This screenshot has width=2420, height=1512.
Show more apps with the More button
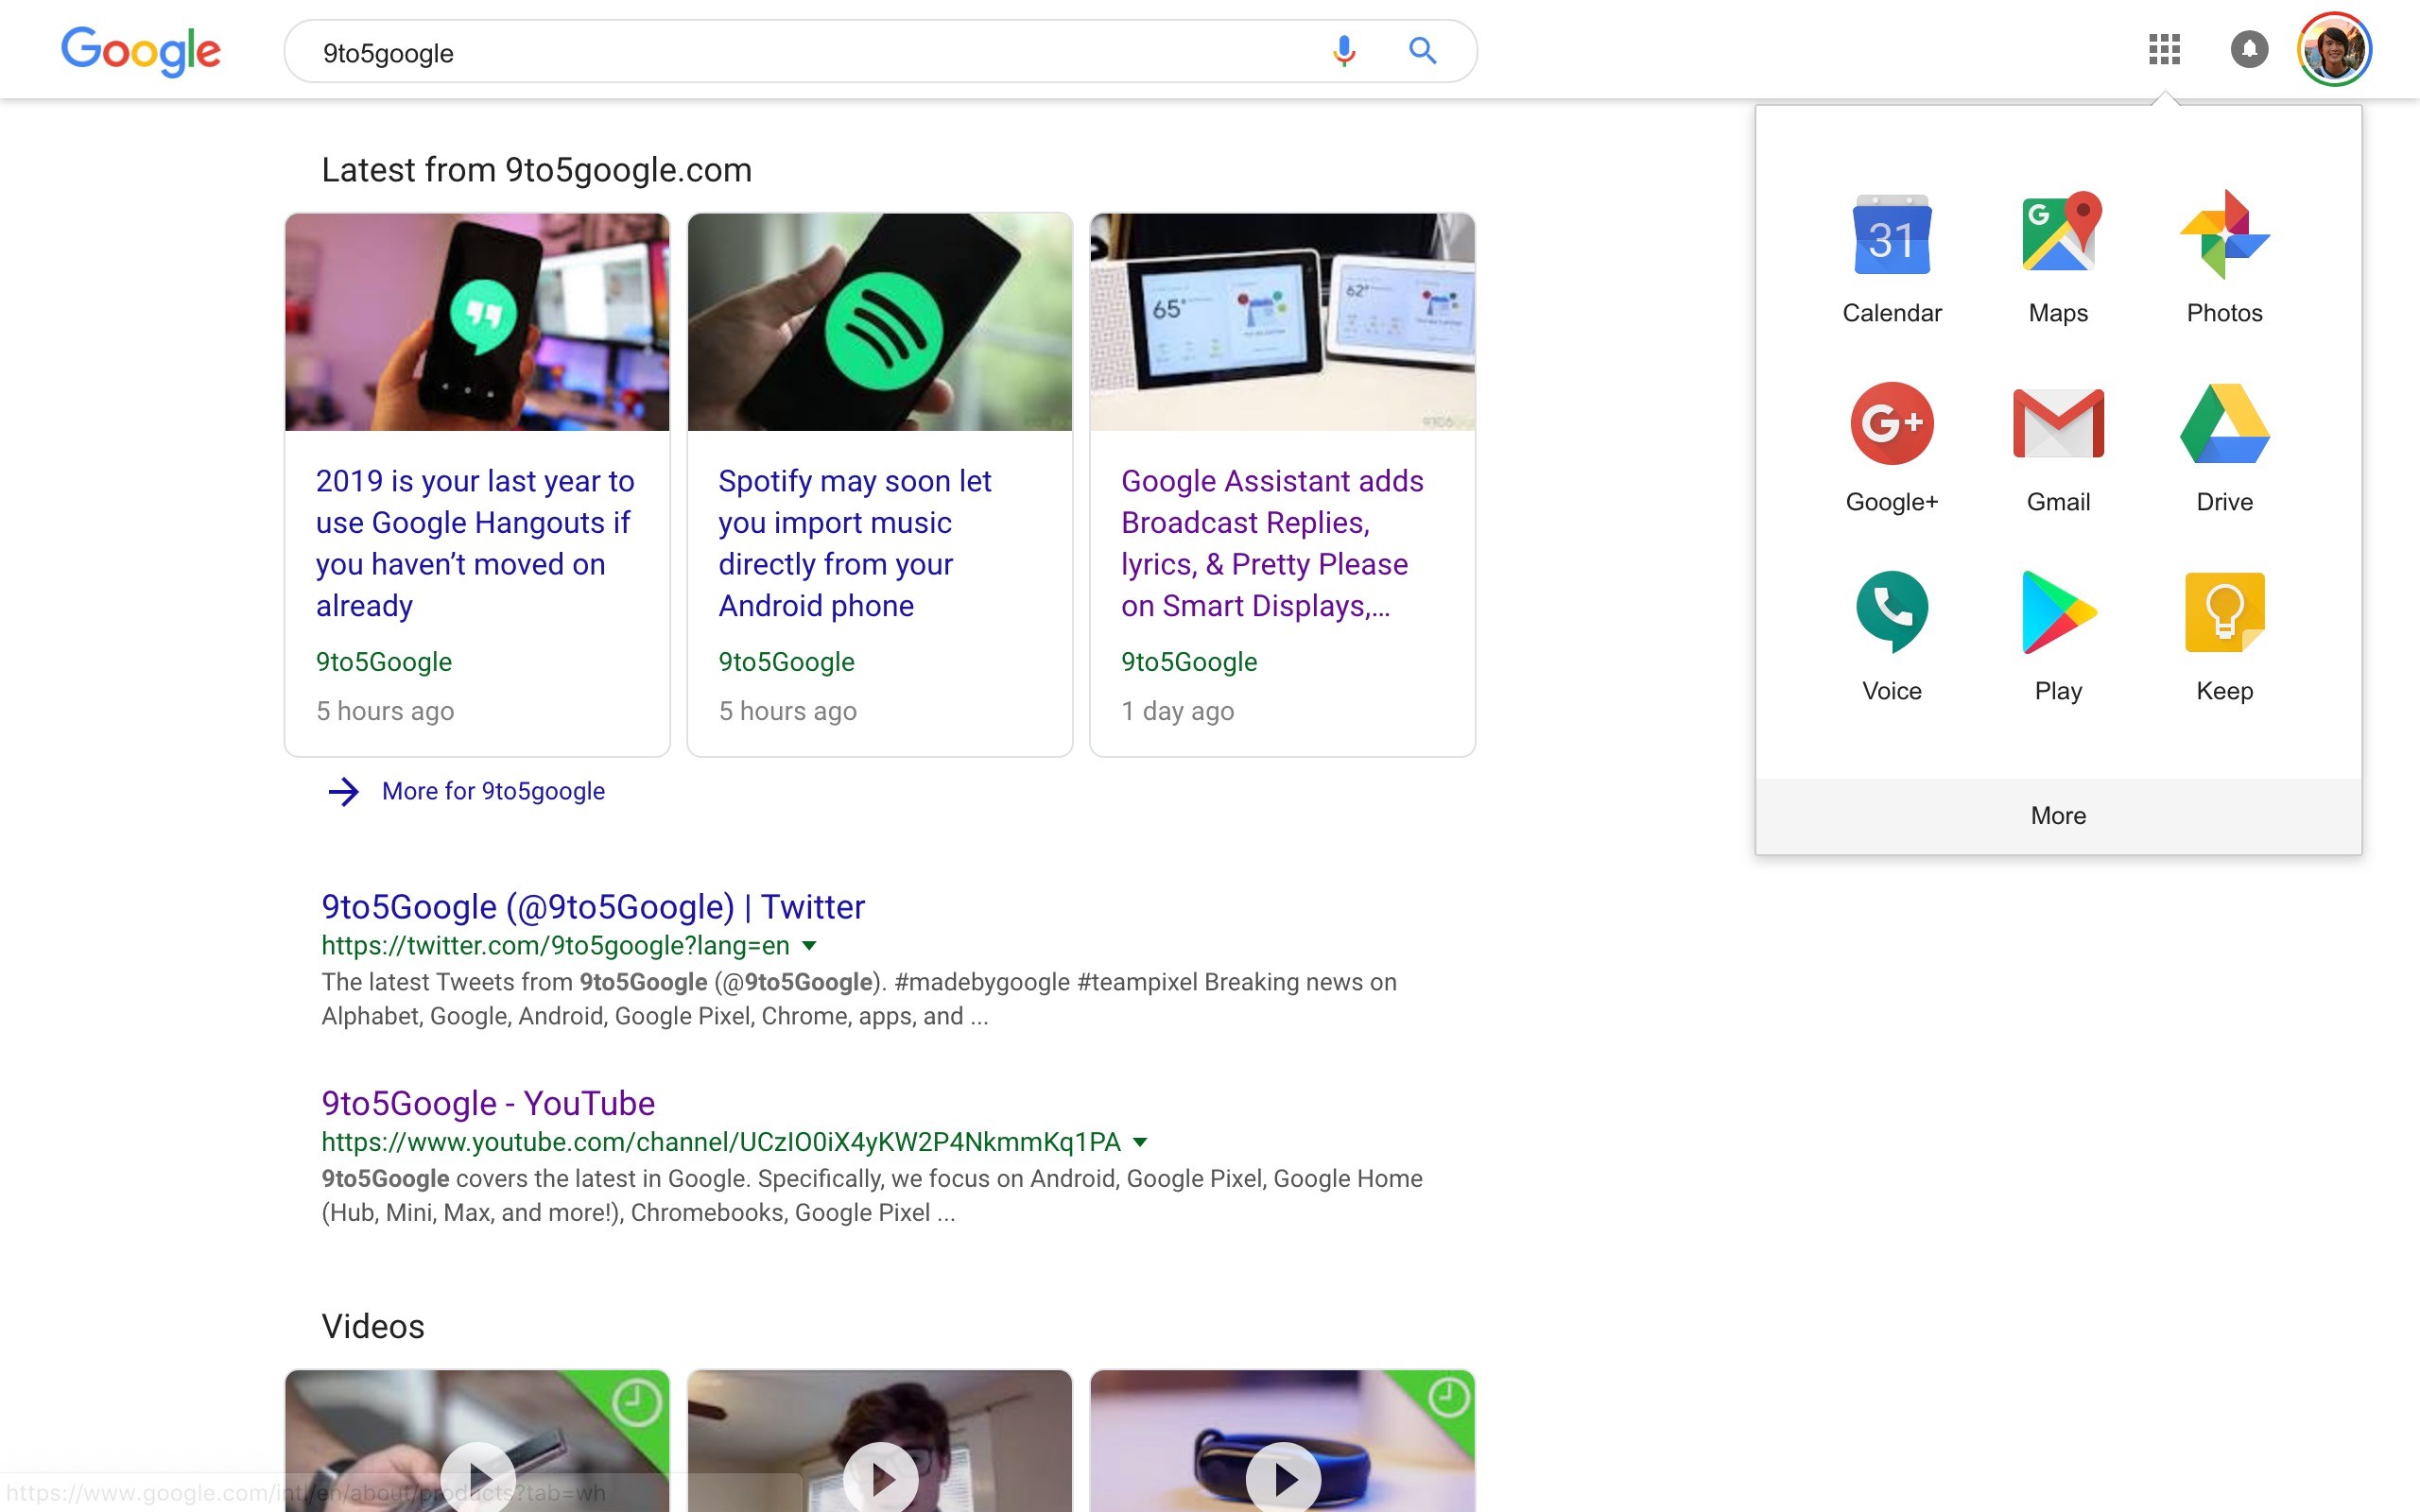pyautogui.click(x=2058, y=816)
